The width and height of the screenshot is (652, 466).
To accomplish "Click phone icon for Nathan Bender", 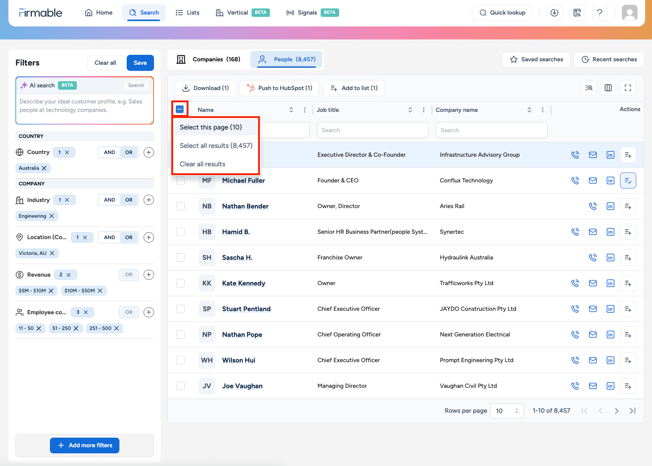I will pos(593,206).
